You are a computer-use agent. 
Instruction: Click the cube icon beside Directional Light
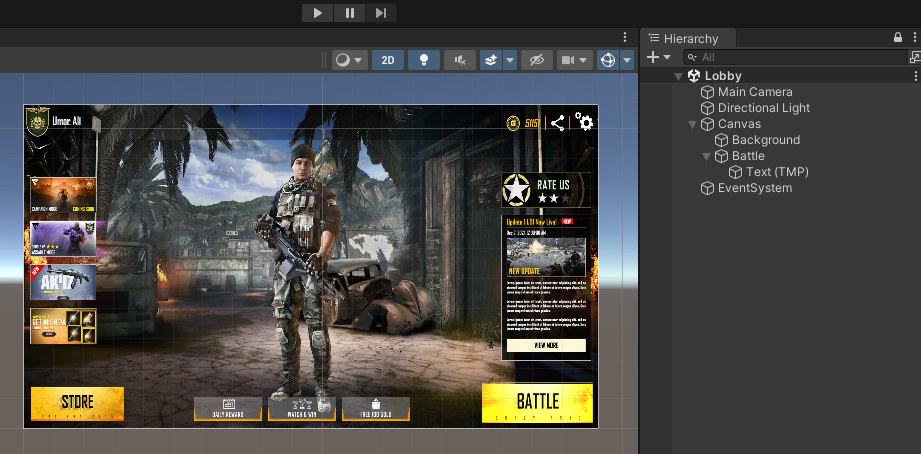click(707, 108)
